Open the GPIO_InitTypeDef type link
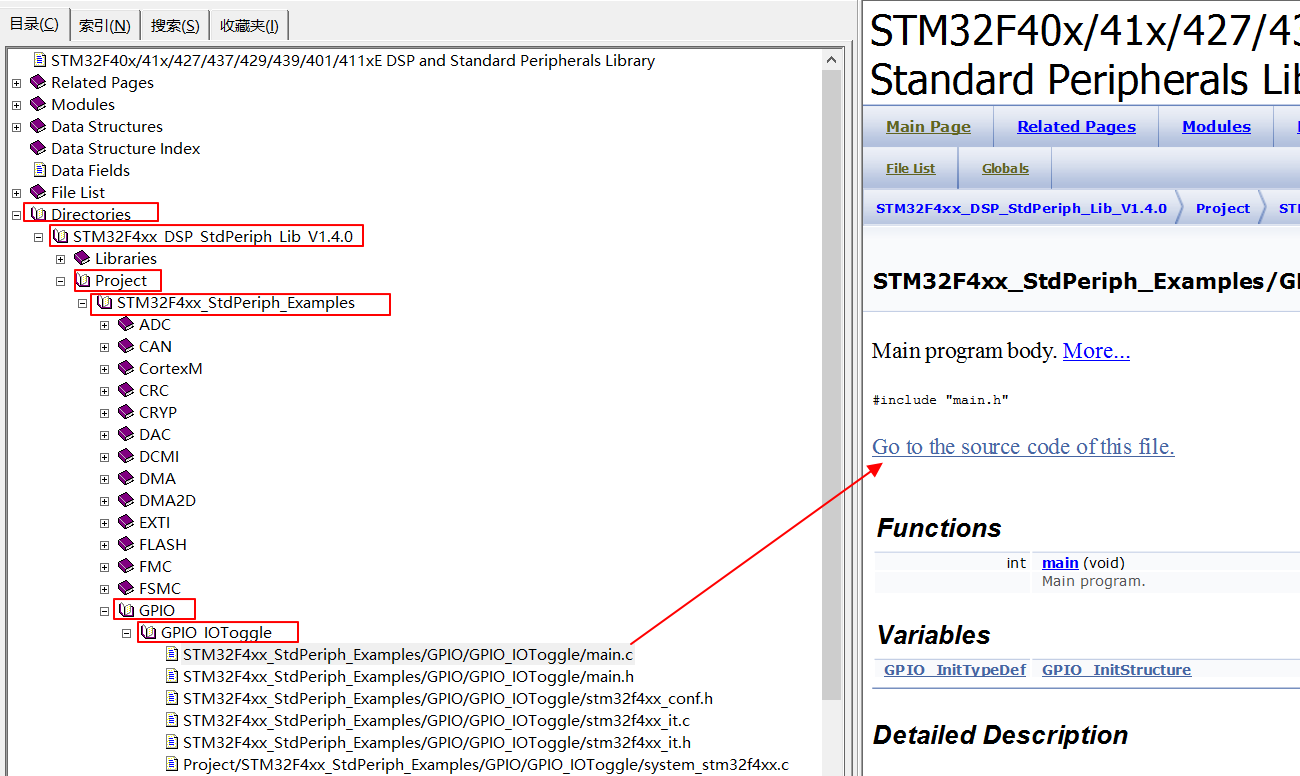This screenshot has width=1300, height=776. (955, 670)
